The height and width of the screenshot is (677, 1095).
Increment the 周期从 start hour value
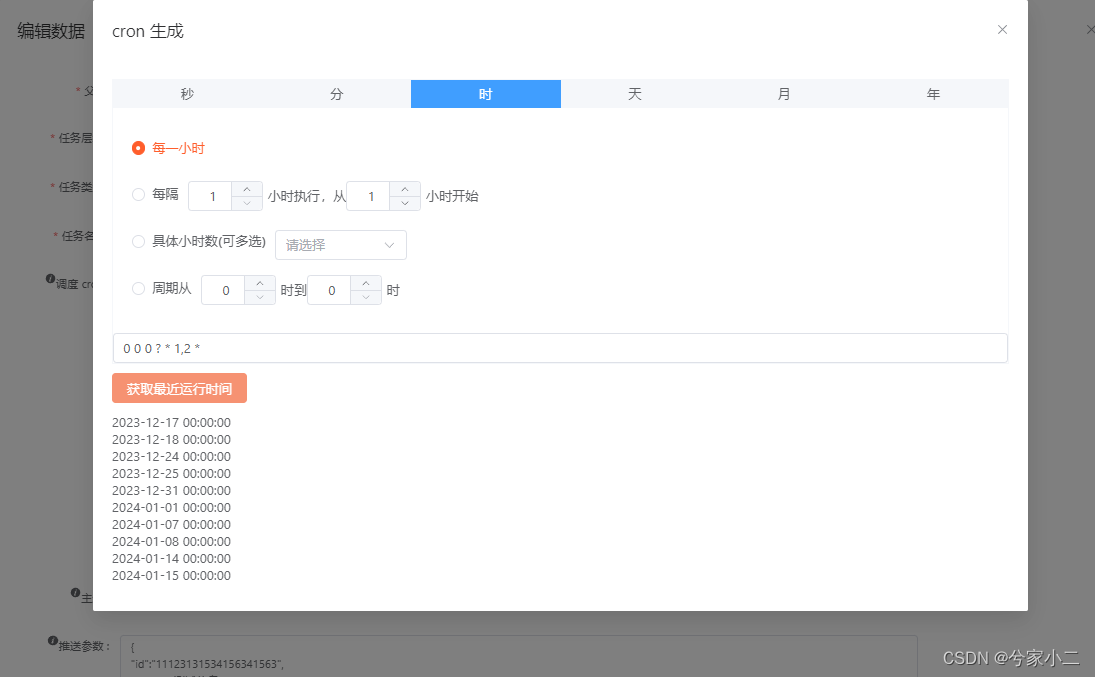click(x=260, y=283)
